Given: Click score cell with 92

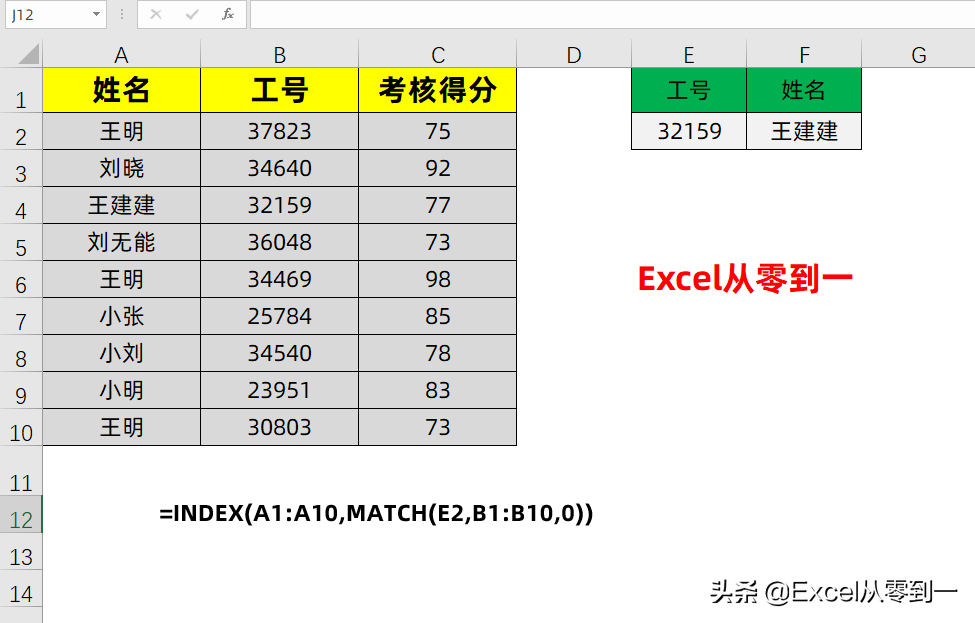Looking at the screenshot, I should click(438, 168).
